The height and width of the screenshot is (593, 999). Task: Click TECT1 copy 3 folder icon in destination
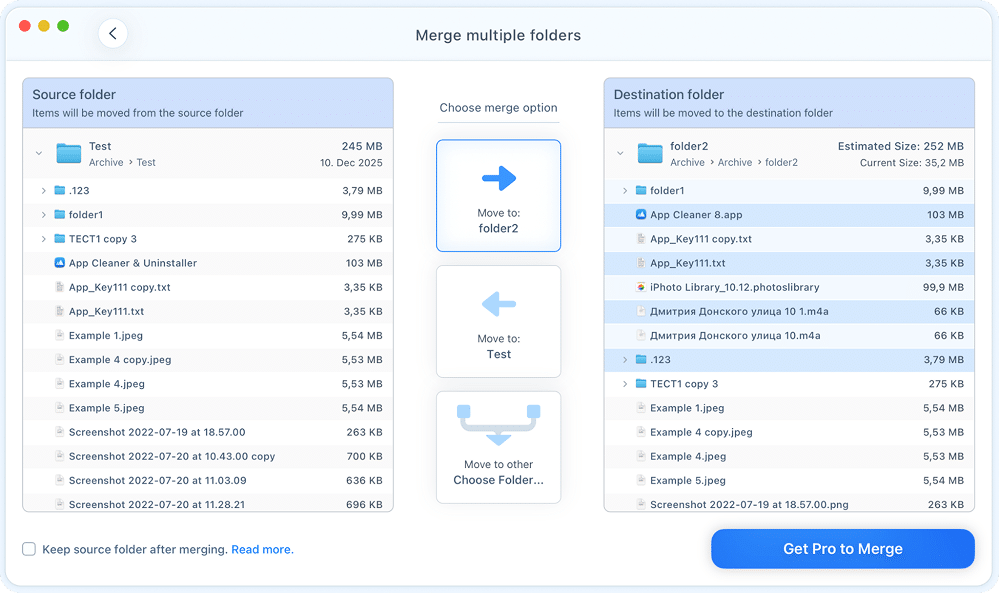641,384
